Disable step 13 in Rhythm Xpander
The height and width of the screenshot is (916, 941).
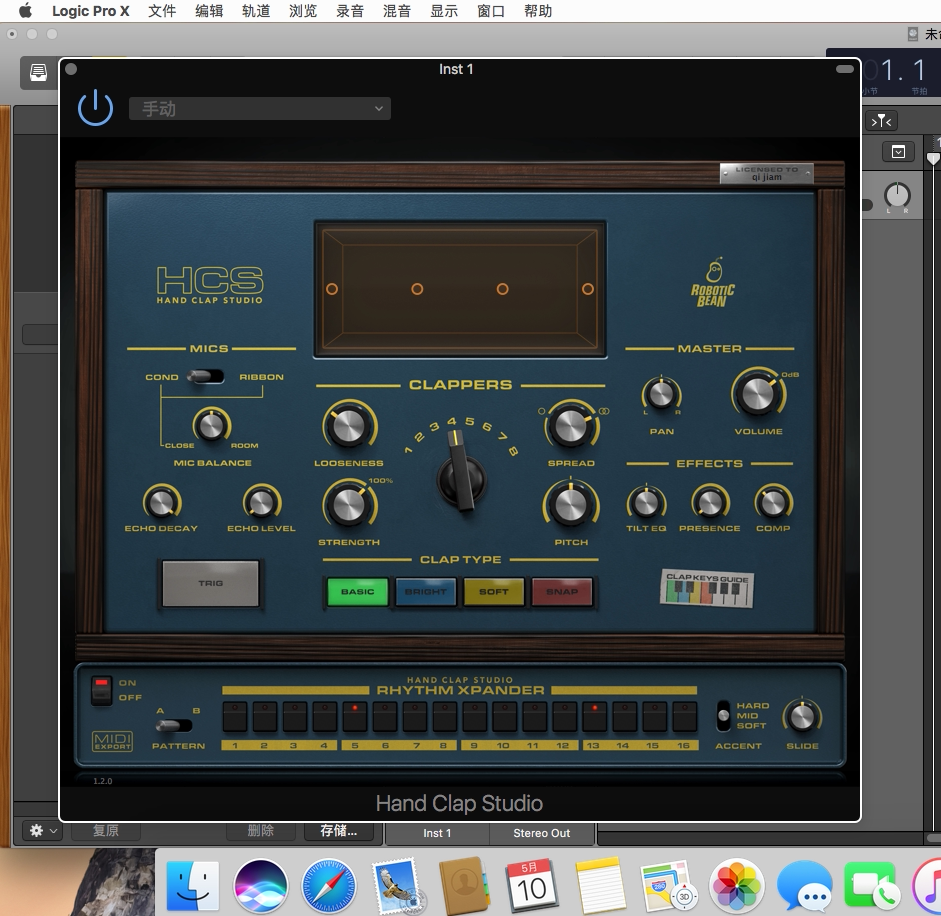pyautogui.click(x=594, y=717)
